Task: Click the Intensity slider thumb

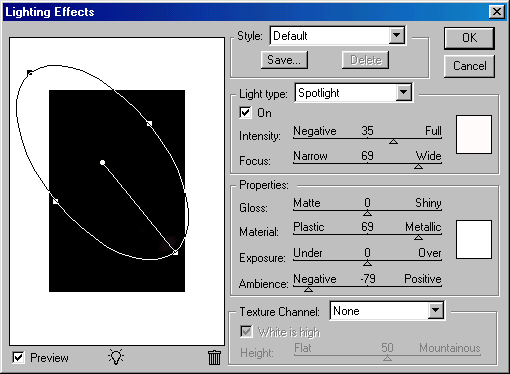Action: click(393, 142)
